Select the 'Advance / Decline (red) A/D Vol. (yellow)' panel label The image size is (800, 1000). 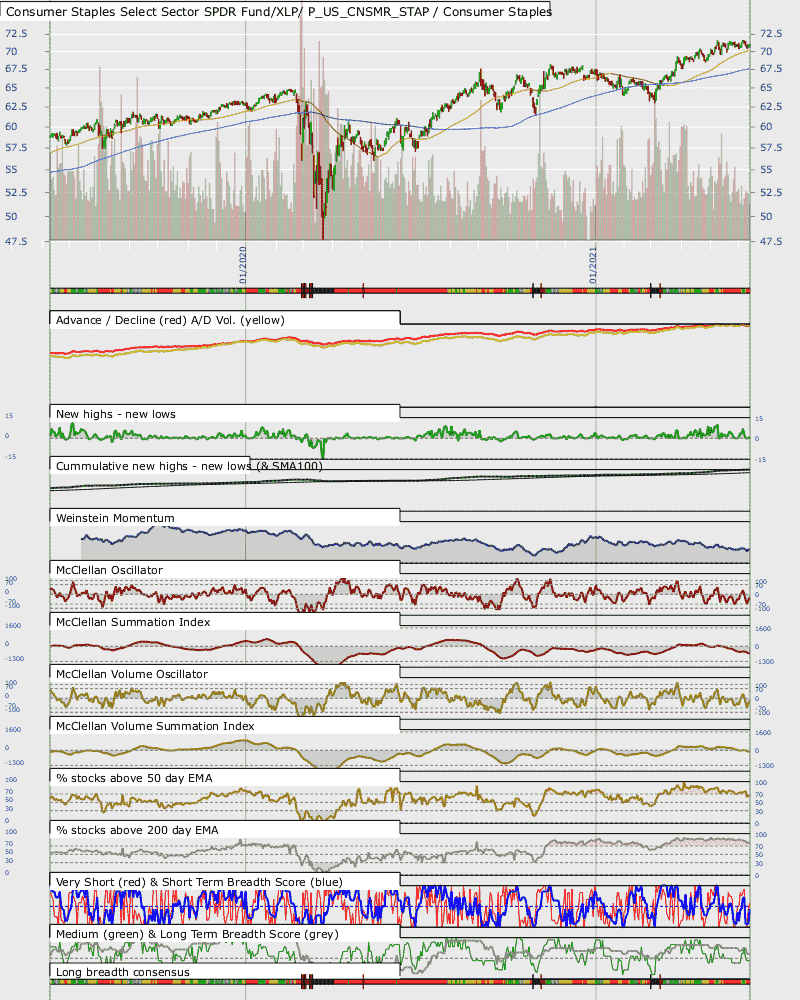(x=170, y=320)
